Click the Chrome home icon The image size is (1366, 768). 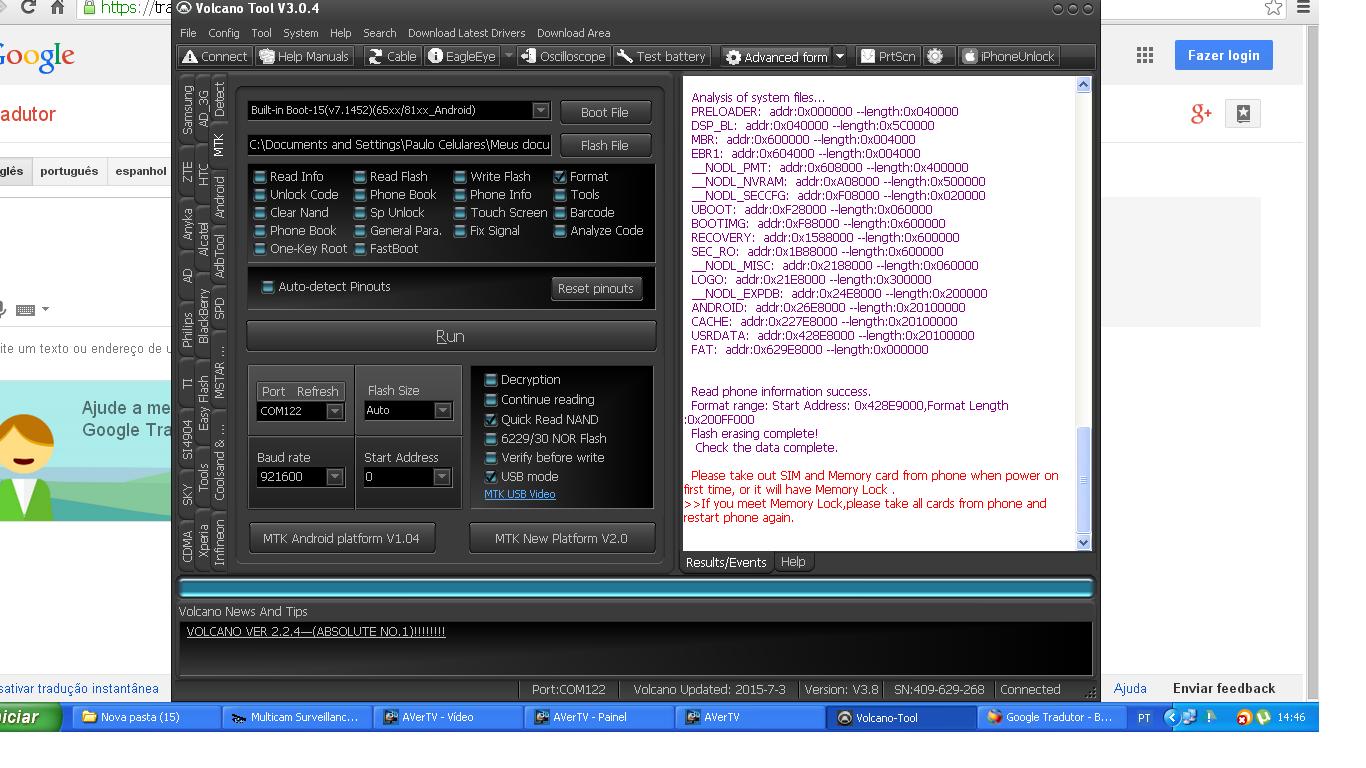pyautogui.click(x=57, y=8)
